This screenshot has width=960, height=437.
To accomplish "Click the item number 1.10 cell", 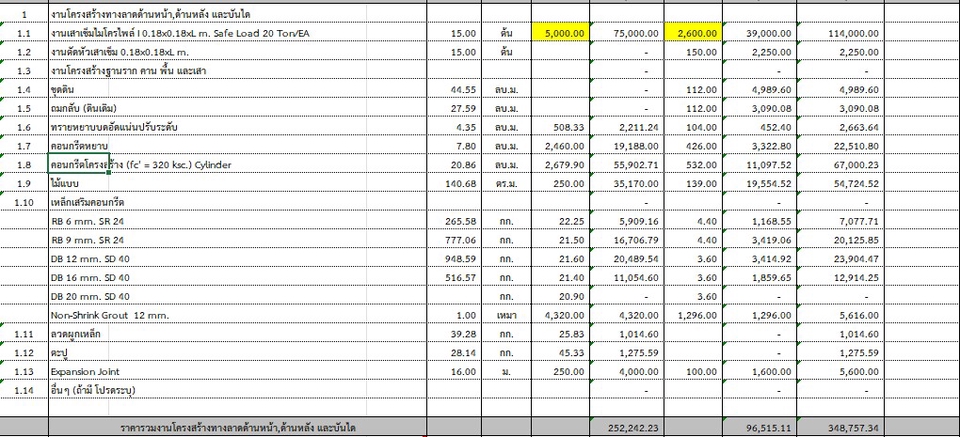I will pyautogui.click(x=23, y=202).
